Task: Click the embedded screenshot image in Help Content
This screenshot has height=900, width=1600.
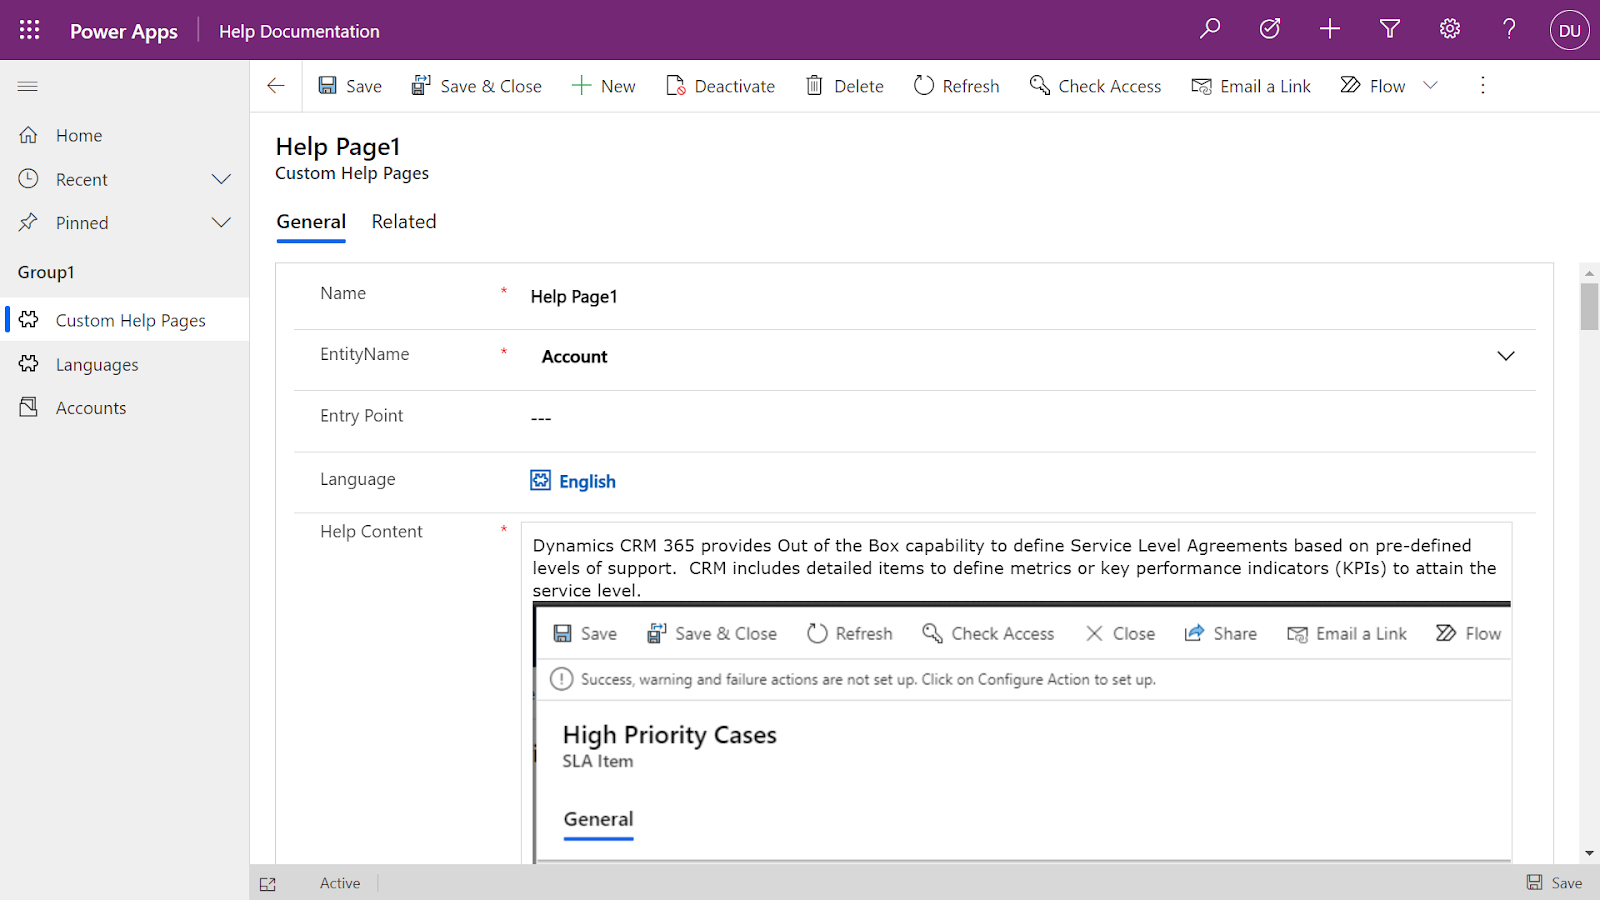Action: 1022,732
